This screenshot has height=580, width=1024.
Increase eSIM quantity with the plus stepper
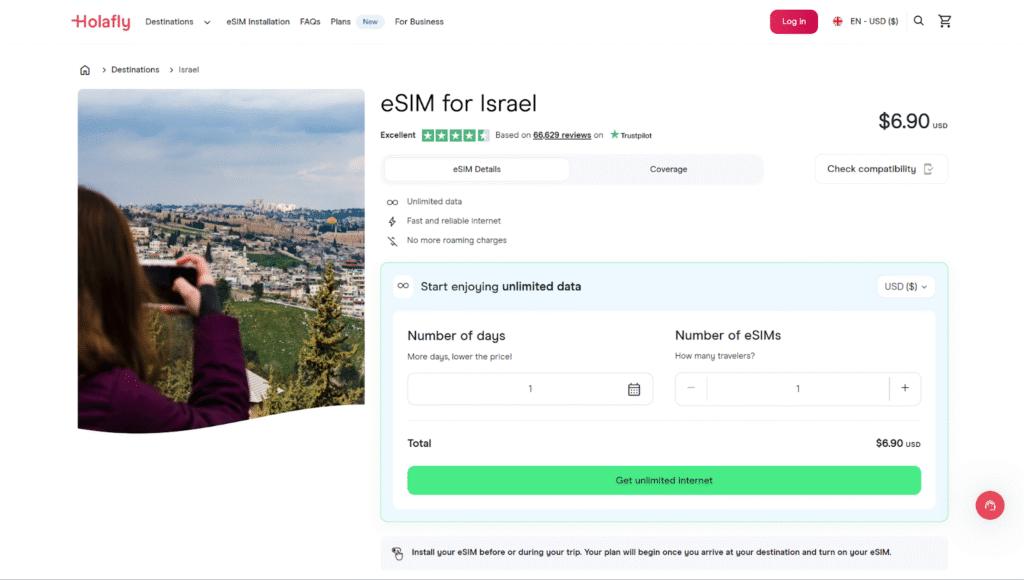coord(905,388)
